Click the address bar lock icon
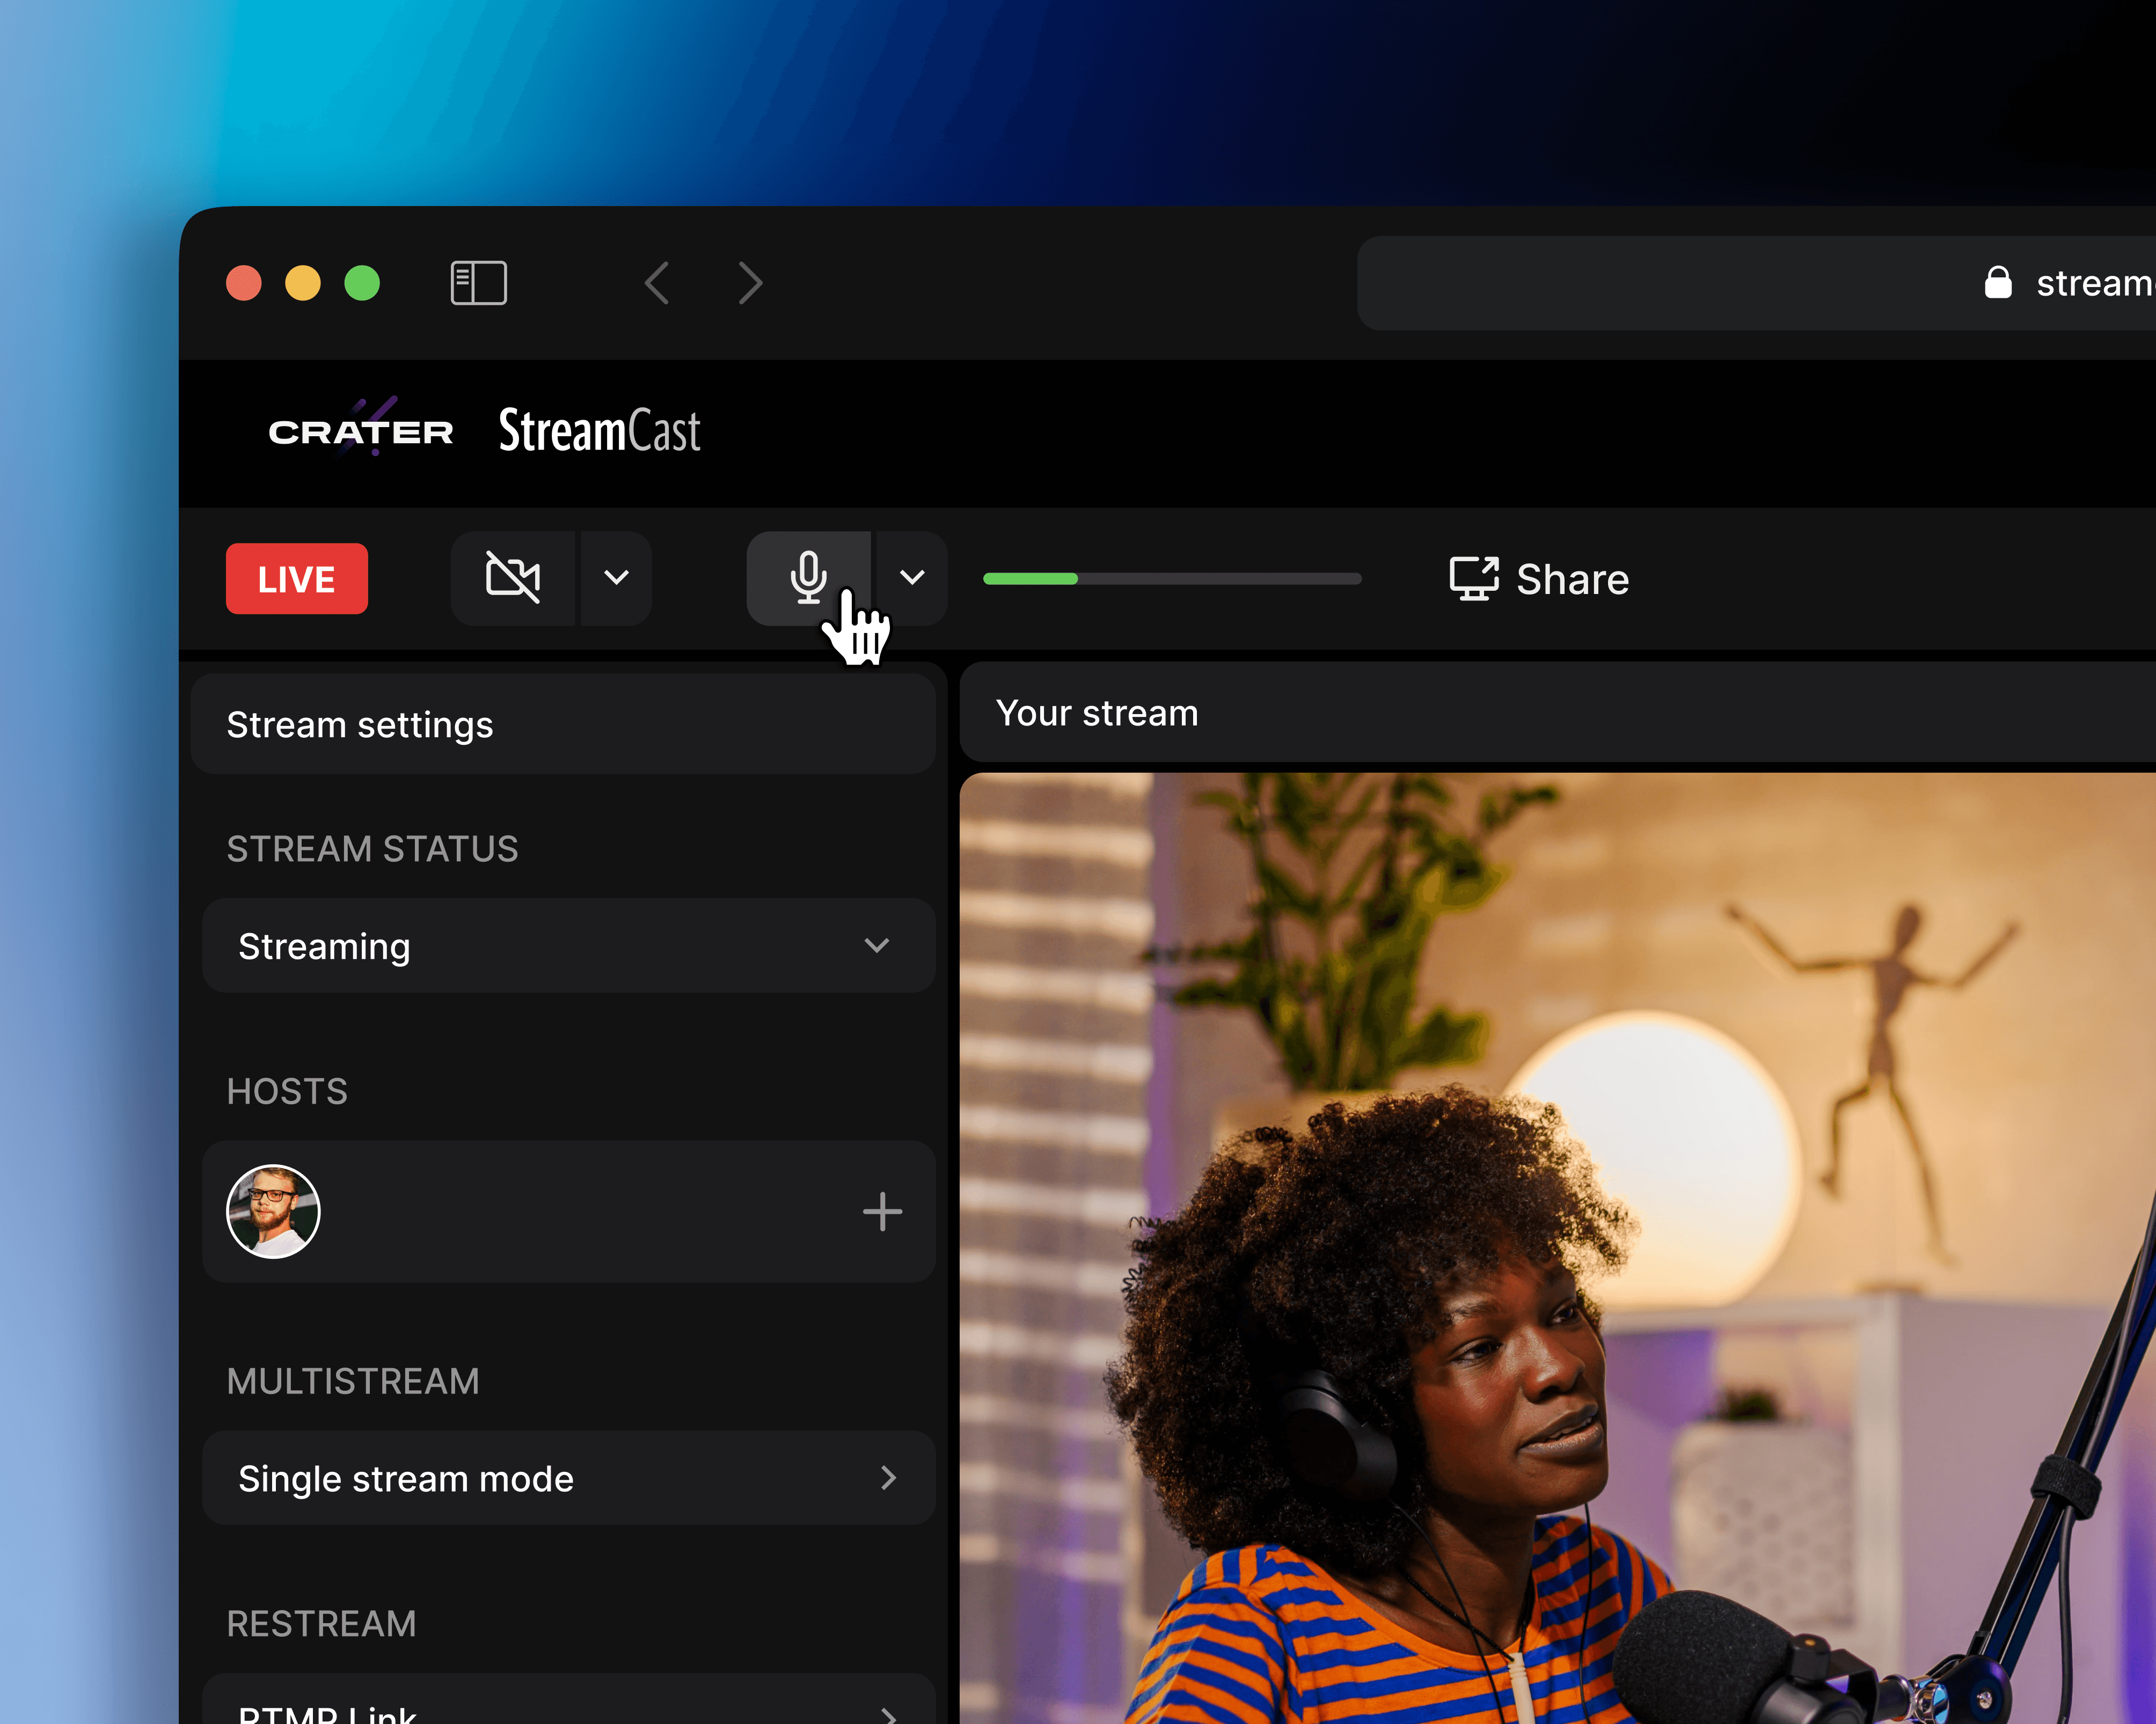The height and width of the screenshot is (1724, 2156). click(x=1997, y=283)
